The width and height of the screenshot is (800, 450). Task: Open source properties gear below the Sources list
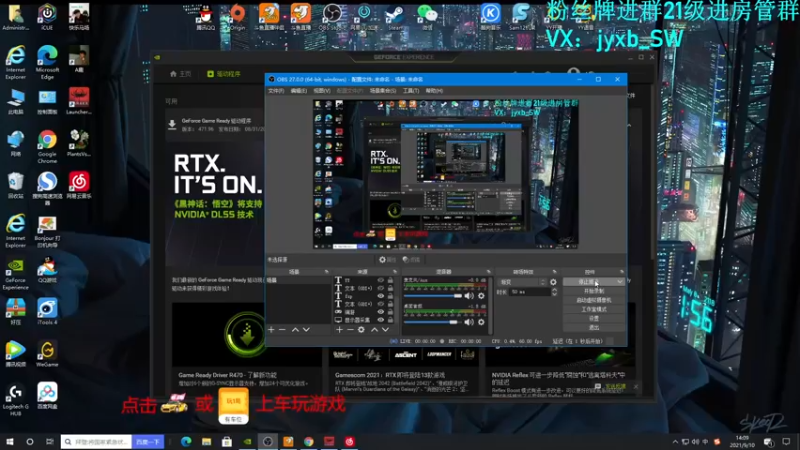[361, 330]
